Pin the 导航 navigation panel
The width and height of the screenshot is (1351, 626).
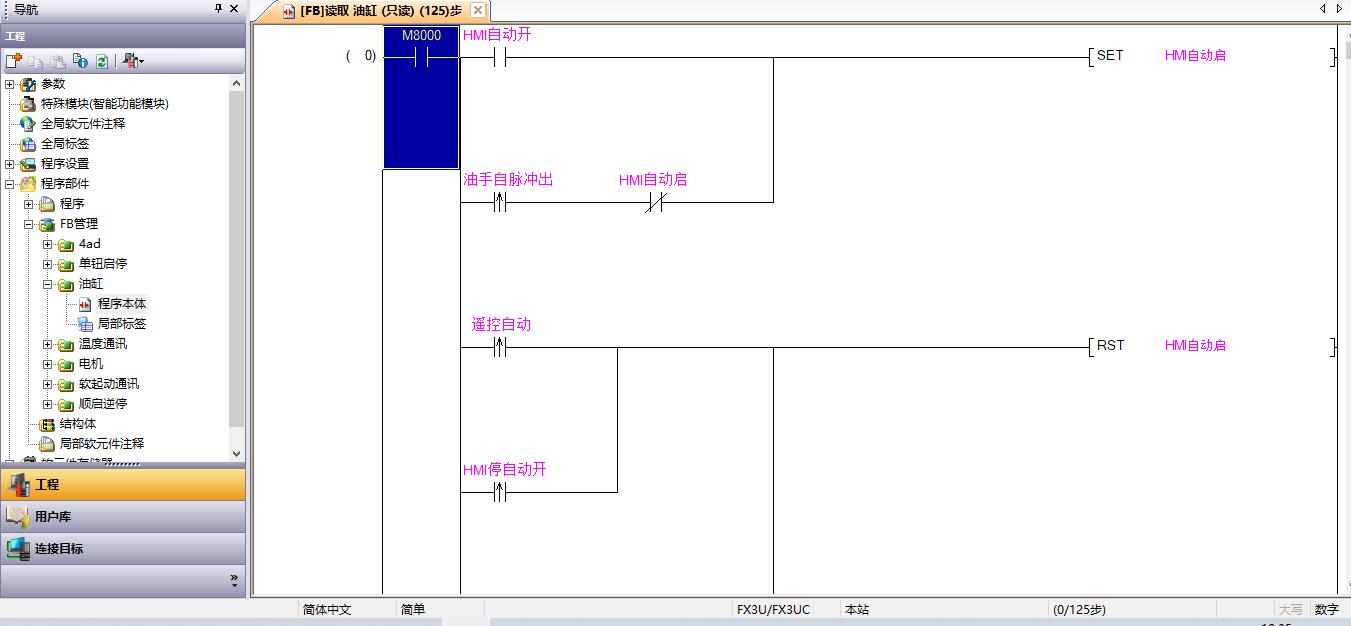coord(219,9)
